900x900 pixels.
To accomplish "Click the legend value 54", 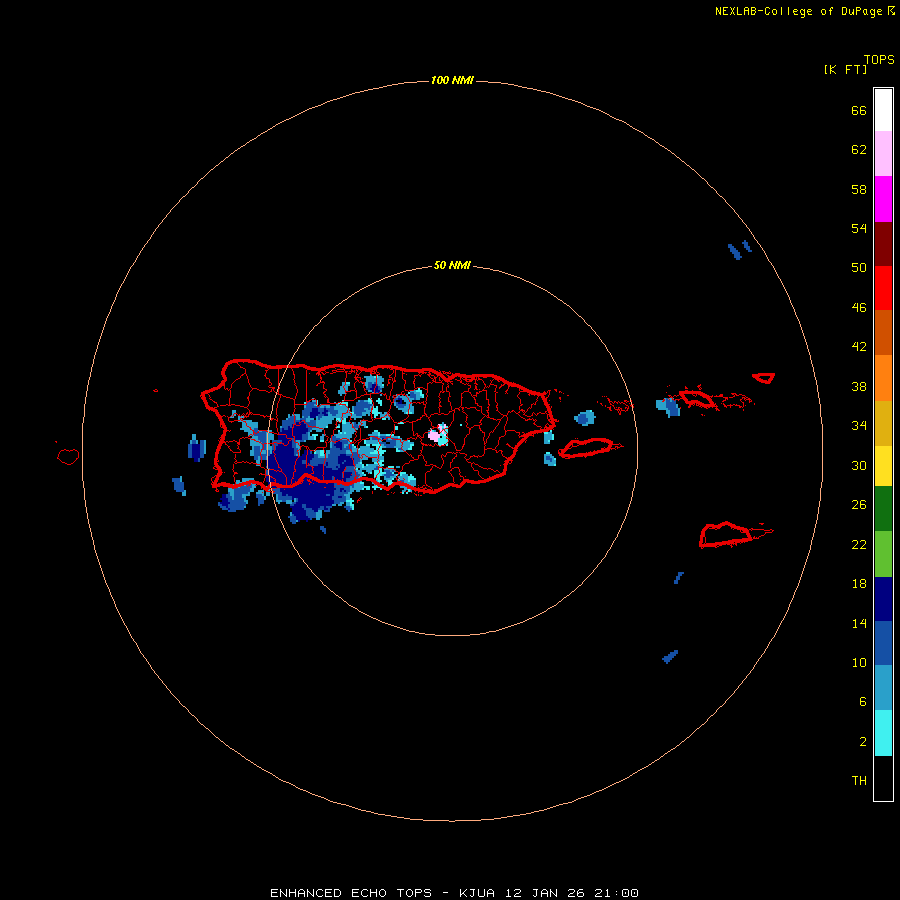I will pos(859,228).
